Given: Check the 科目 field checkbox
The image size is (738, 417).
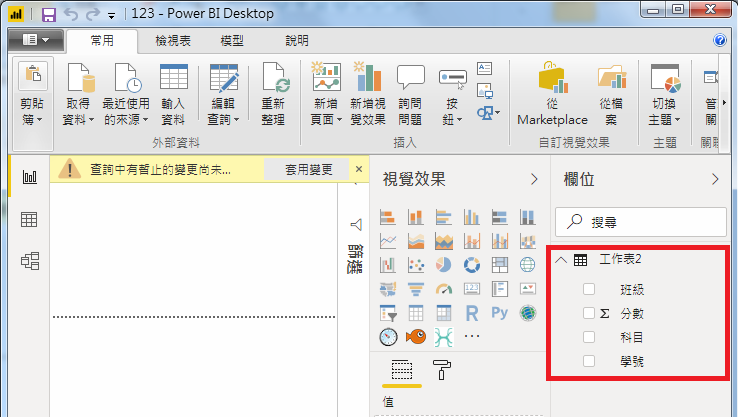Looking at the screenshot, I should (x=589, y=337).
